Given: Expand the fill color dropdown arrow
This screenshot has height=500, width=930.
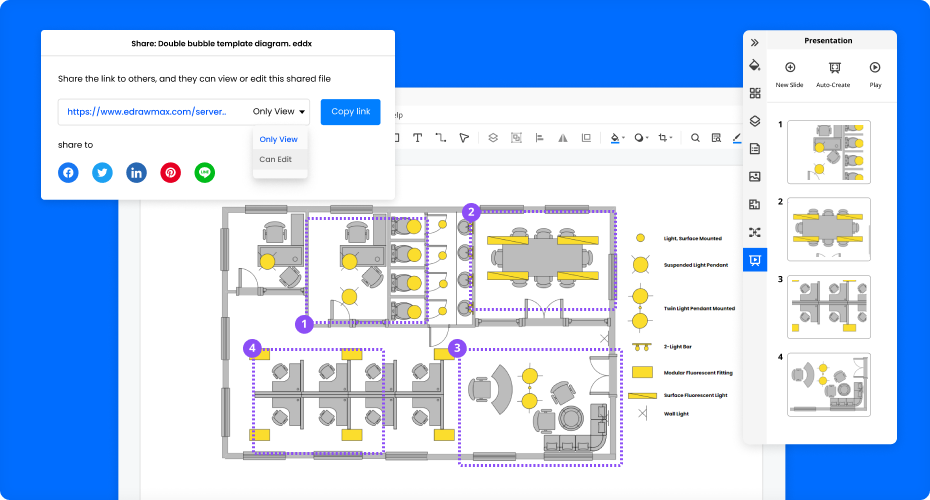Looking at the screenshot, I should point(624,139).
